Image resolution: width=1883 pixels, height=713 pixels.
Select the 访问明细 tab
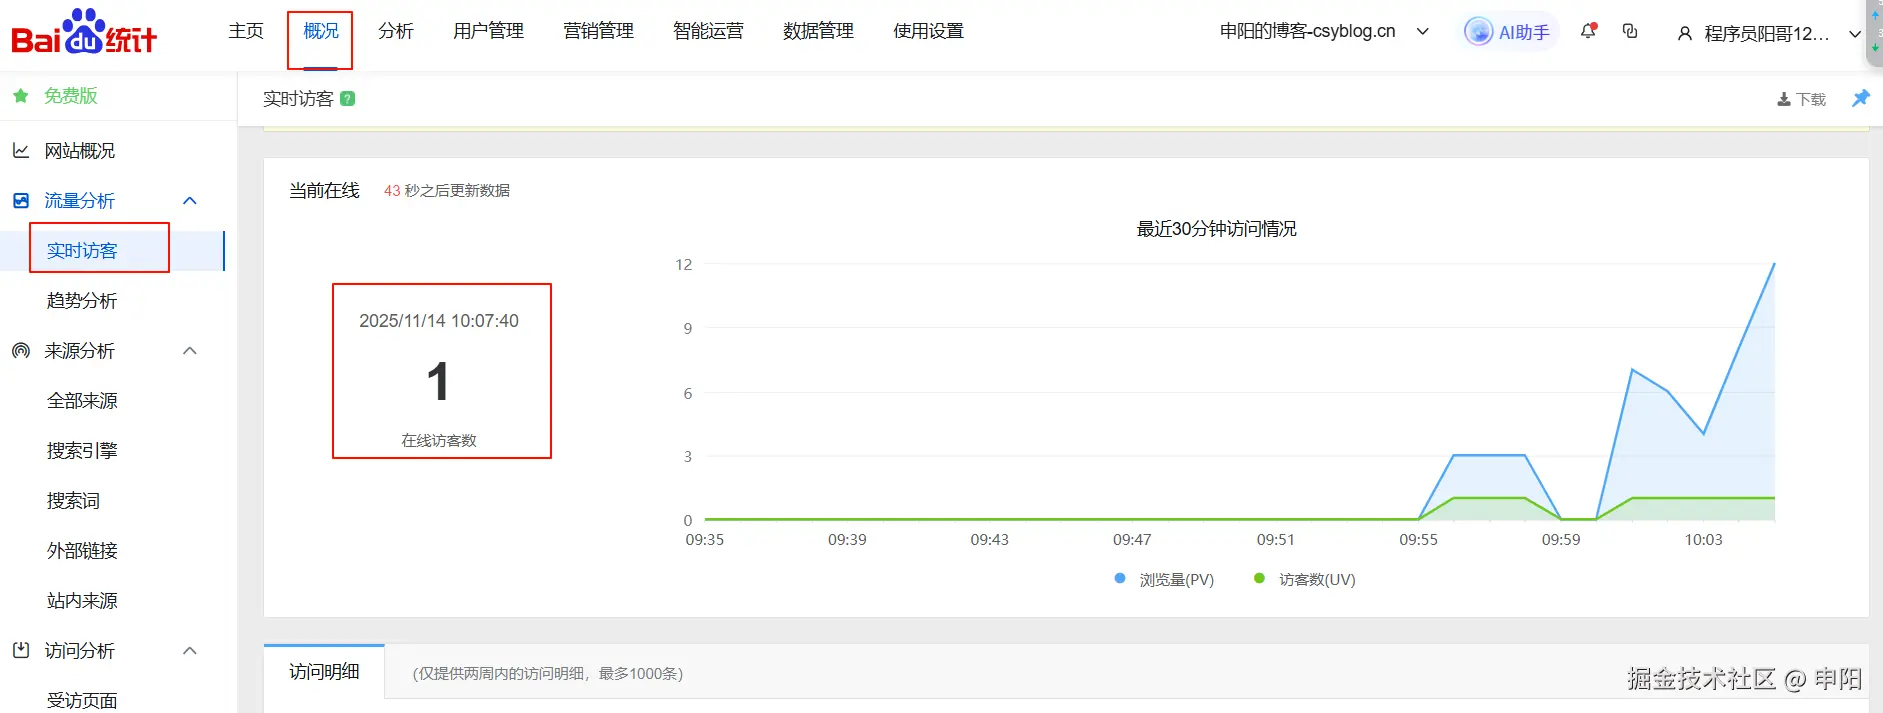point(324,672)
